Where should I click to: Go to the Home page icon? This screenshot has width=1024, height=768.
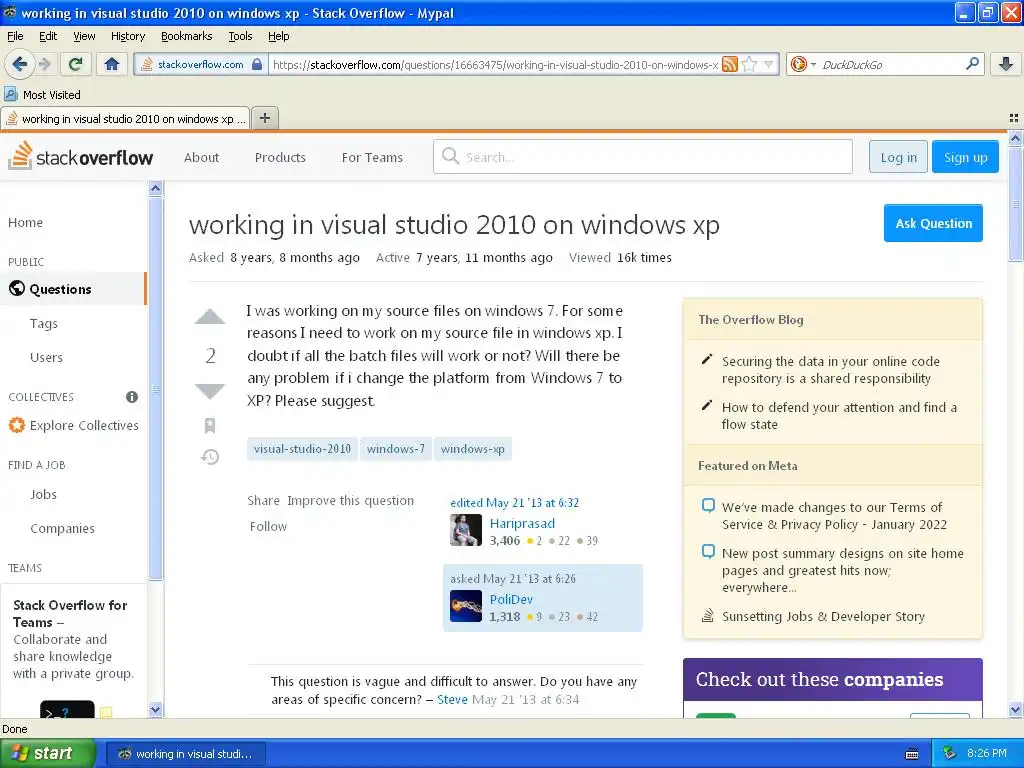(112, 64)
